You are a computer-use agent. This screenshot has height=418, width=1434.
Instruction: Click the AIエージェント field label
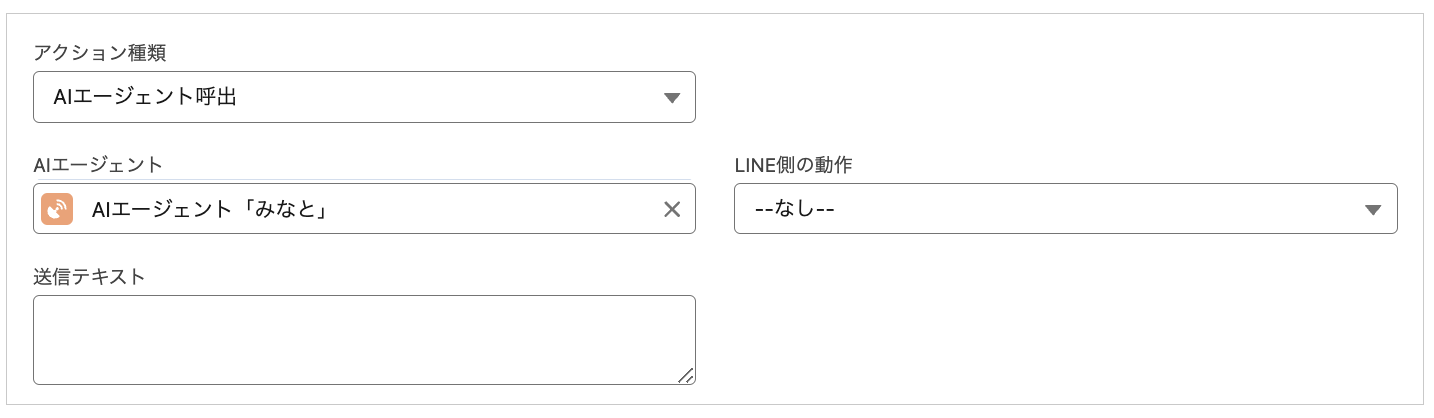coord(98,164)
